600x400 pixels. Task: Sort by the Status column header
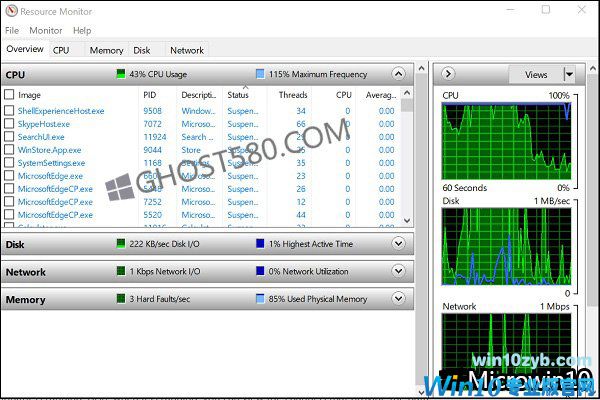238,95
